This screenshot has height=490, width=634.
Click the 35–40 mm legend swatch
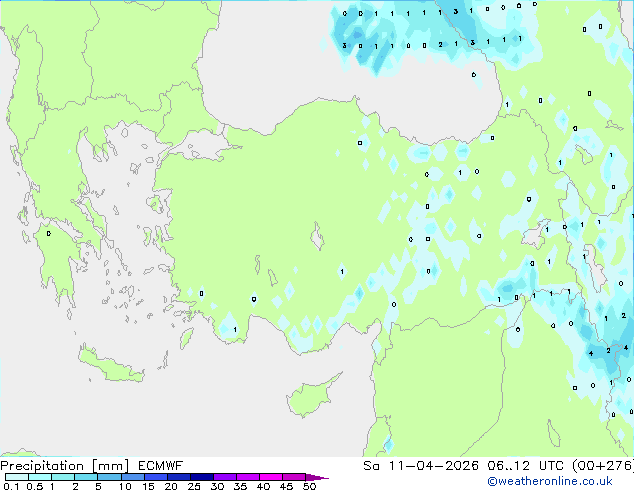247,477
